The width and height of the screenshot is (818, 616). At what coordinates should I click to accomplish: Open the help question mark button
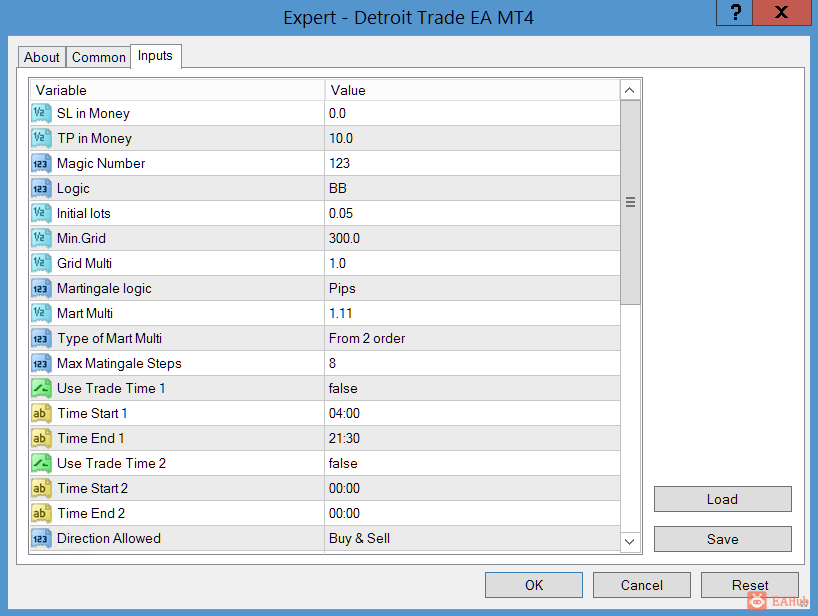(735, 12)
